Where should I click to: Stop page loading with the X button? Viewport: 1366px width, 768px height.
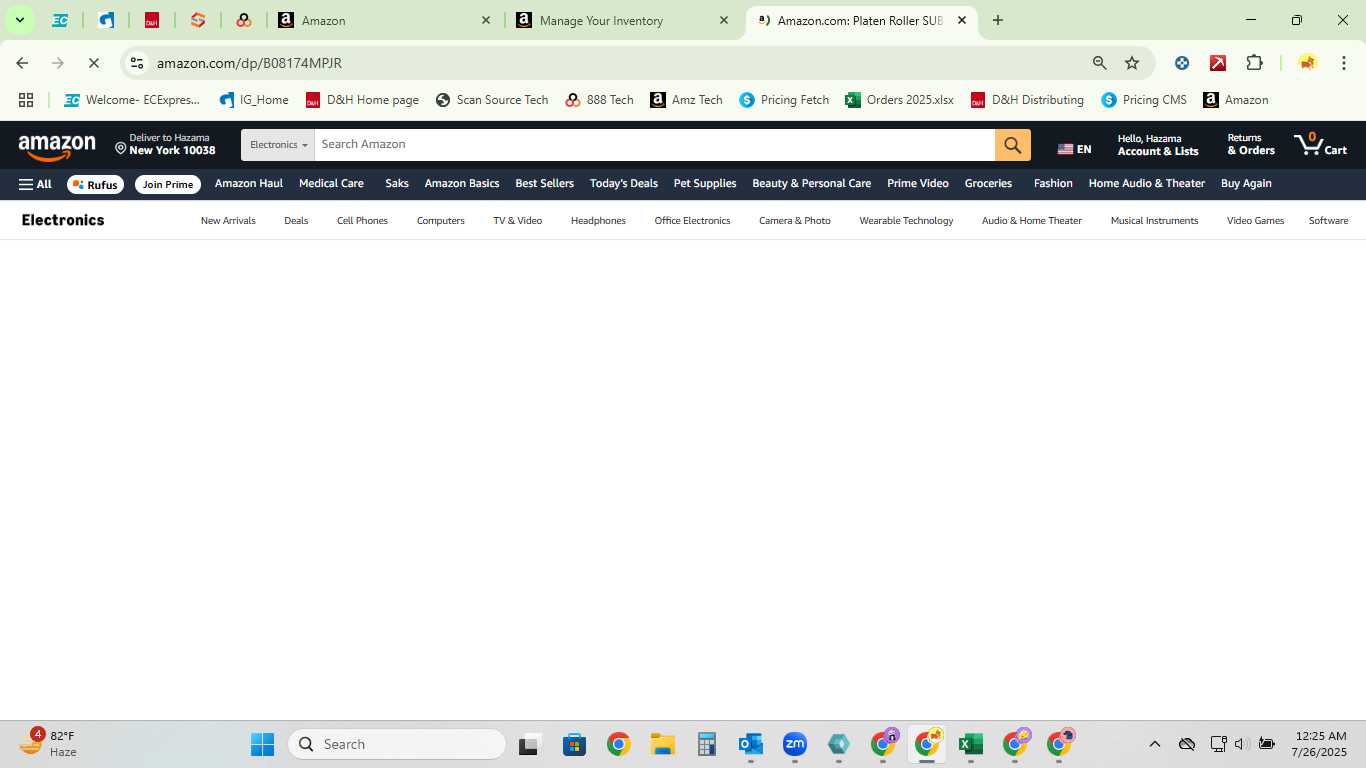click(93, 63)
